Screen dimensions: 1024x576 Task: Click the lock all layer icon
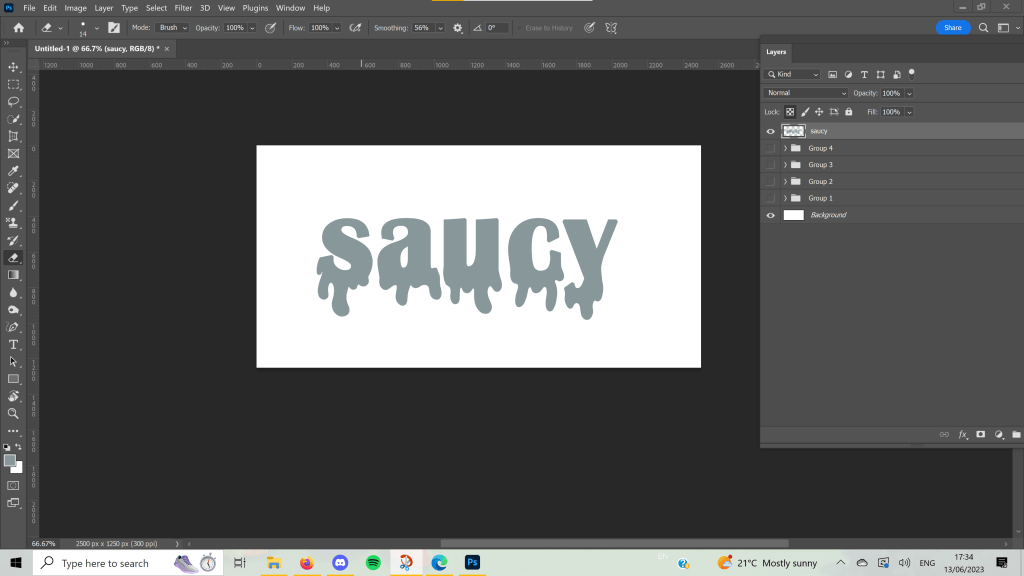849,112
